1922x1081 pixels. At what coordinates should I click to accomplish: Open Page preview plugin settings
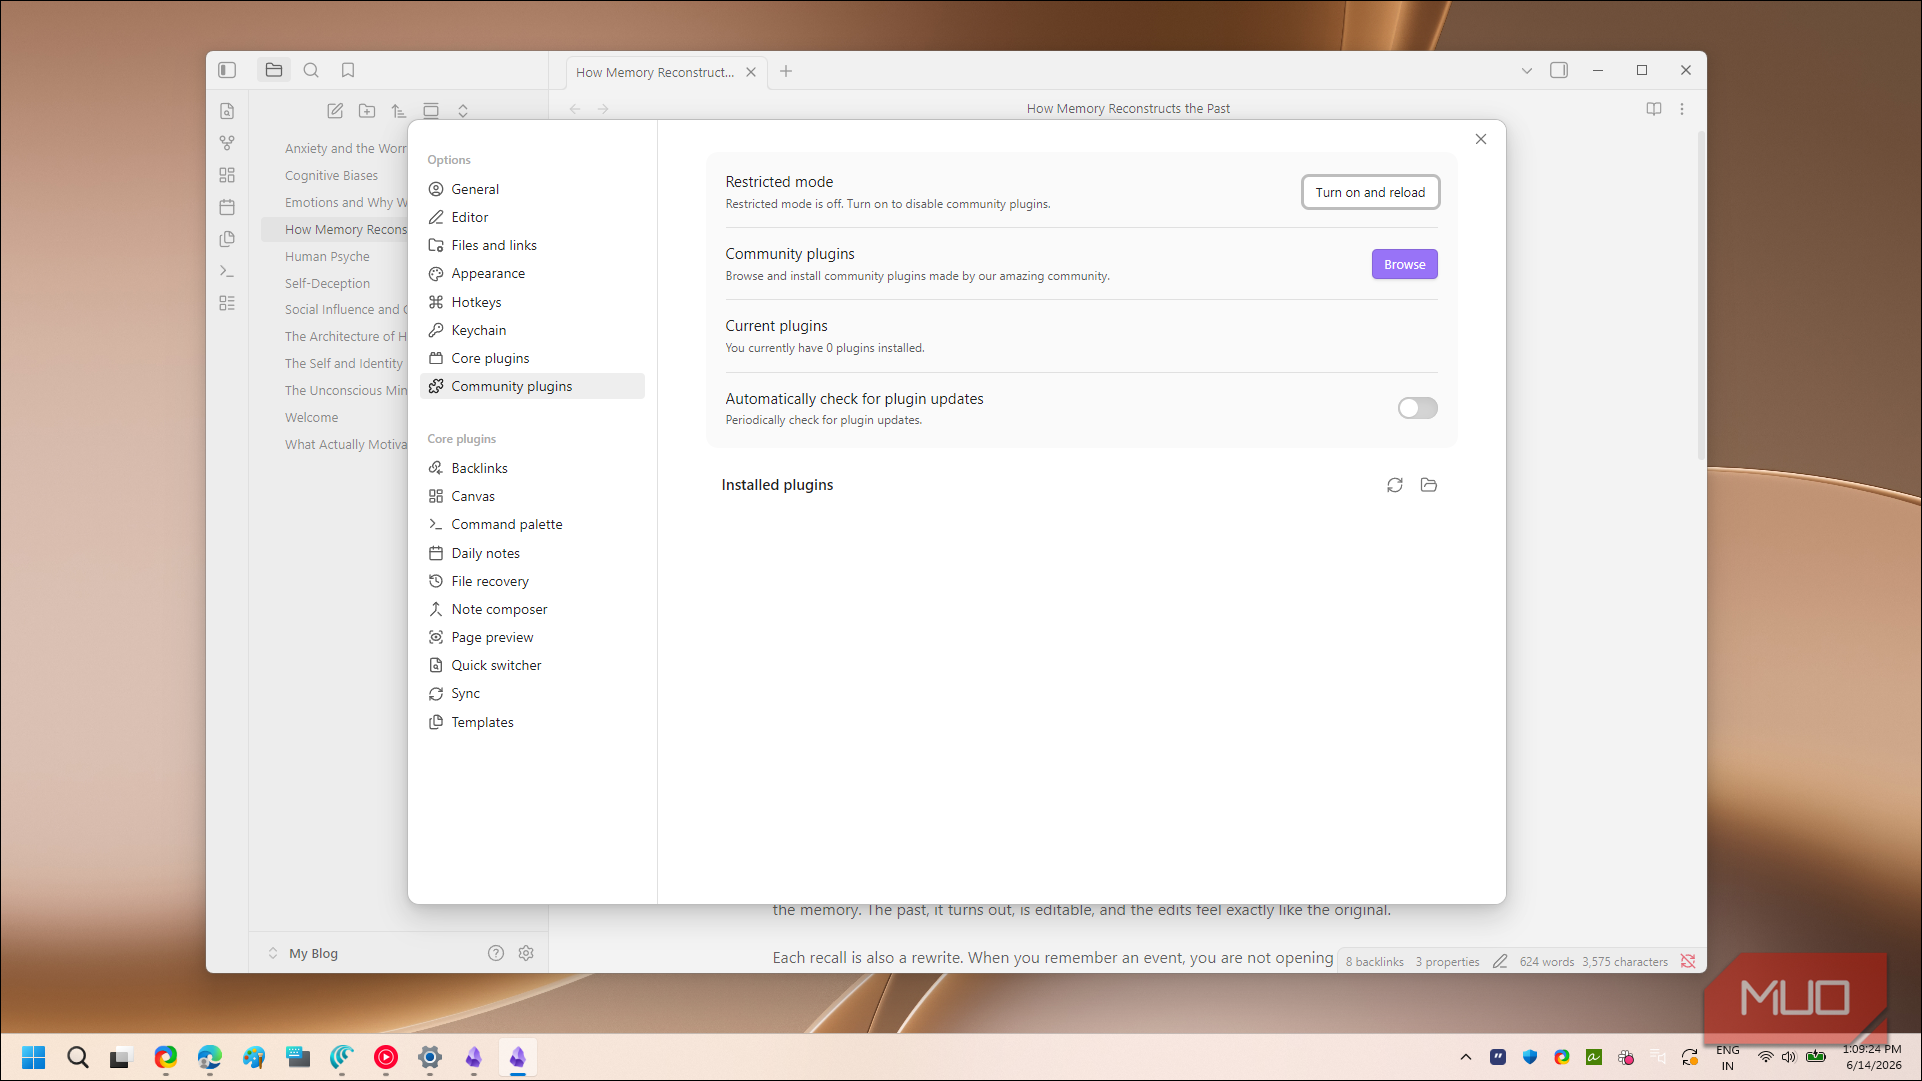coord(532,637)
